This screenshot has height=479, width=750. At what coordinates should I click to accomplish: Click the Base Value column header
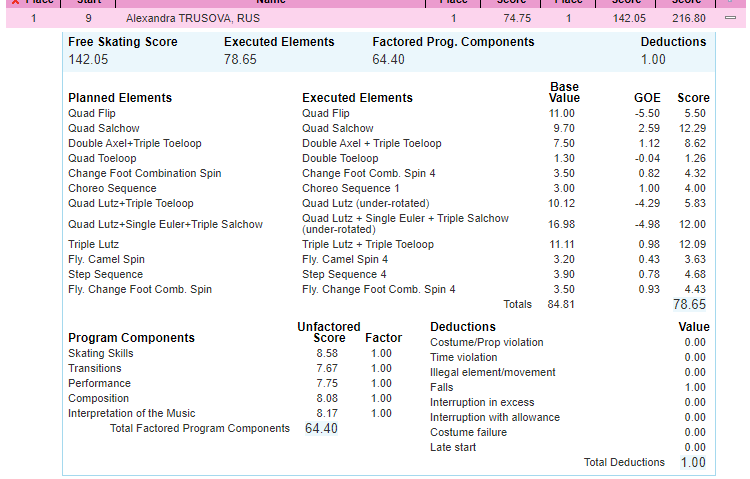564,93
